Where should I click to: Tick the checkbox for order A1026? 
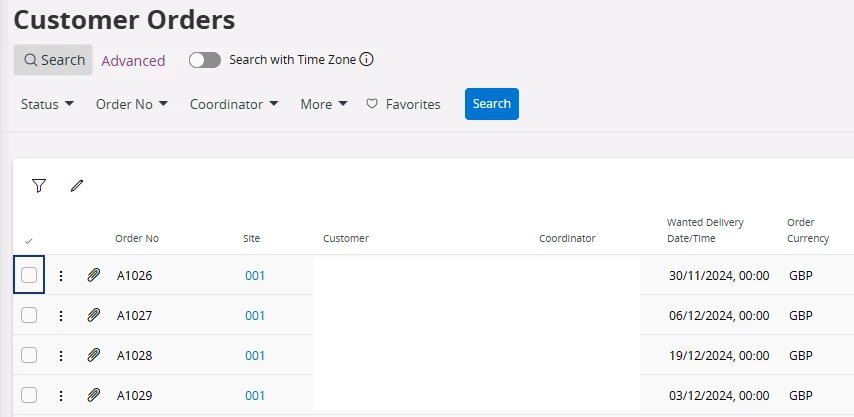point(29,275)
